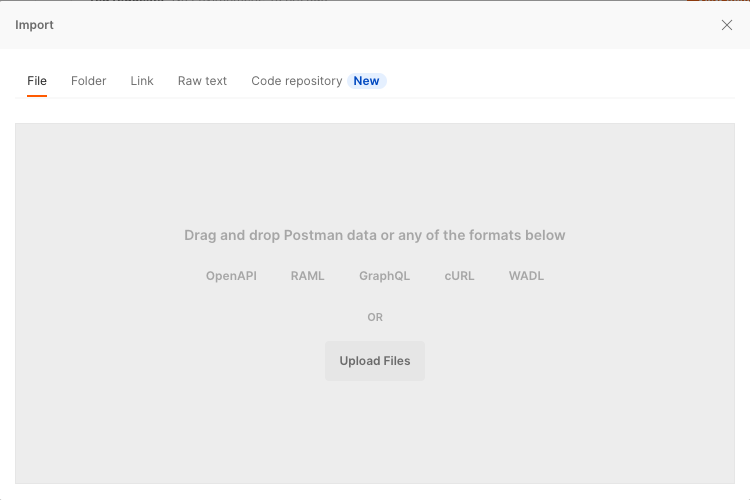Click the OR separator text
Screen dimensions: 750x500
pyautogui.click(x=375, y=317)
